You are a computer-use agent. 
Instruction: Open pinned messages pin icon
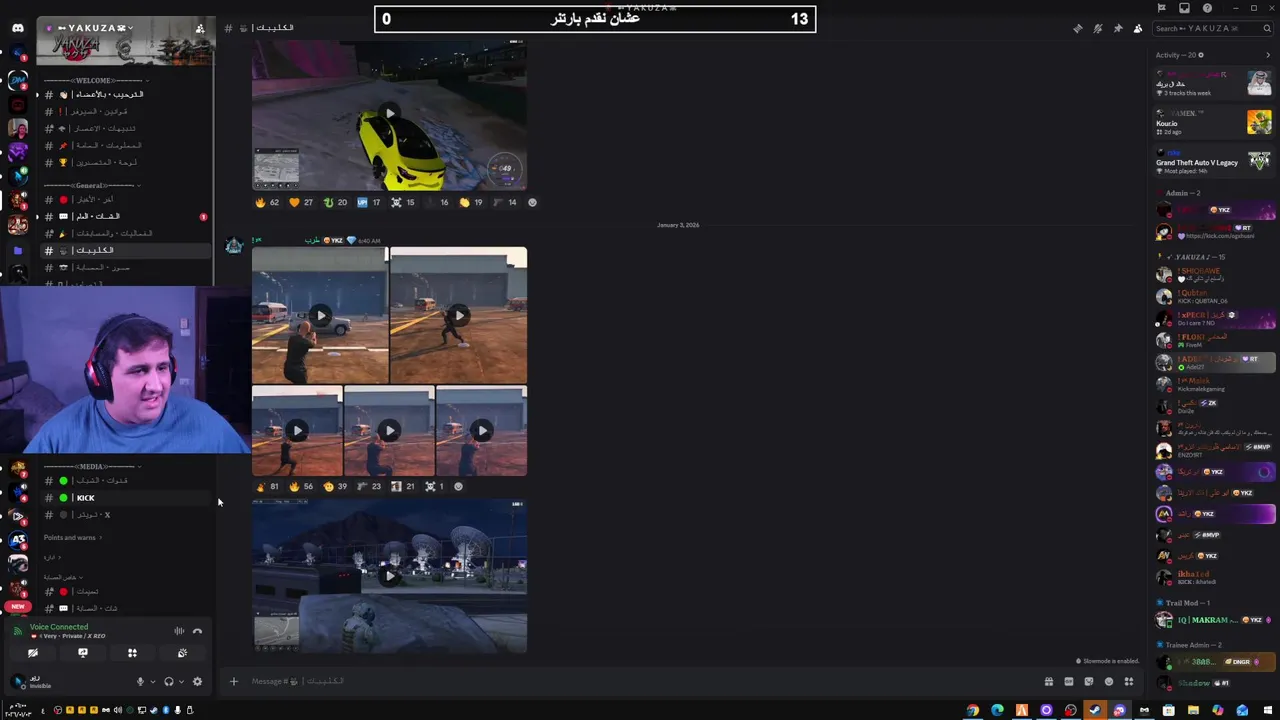(1118, 28)
